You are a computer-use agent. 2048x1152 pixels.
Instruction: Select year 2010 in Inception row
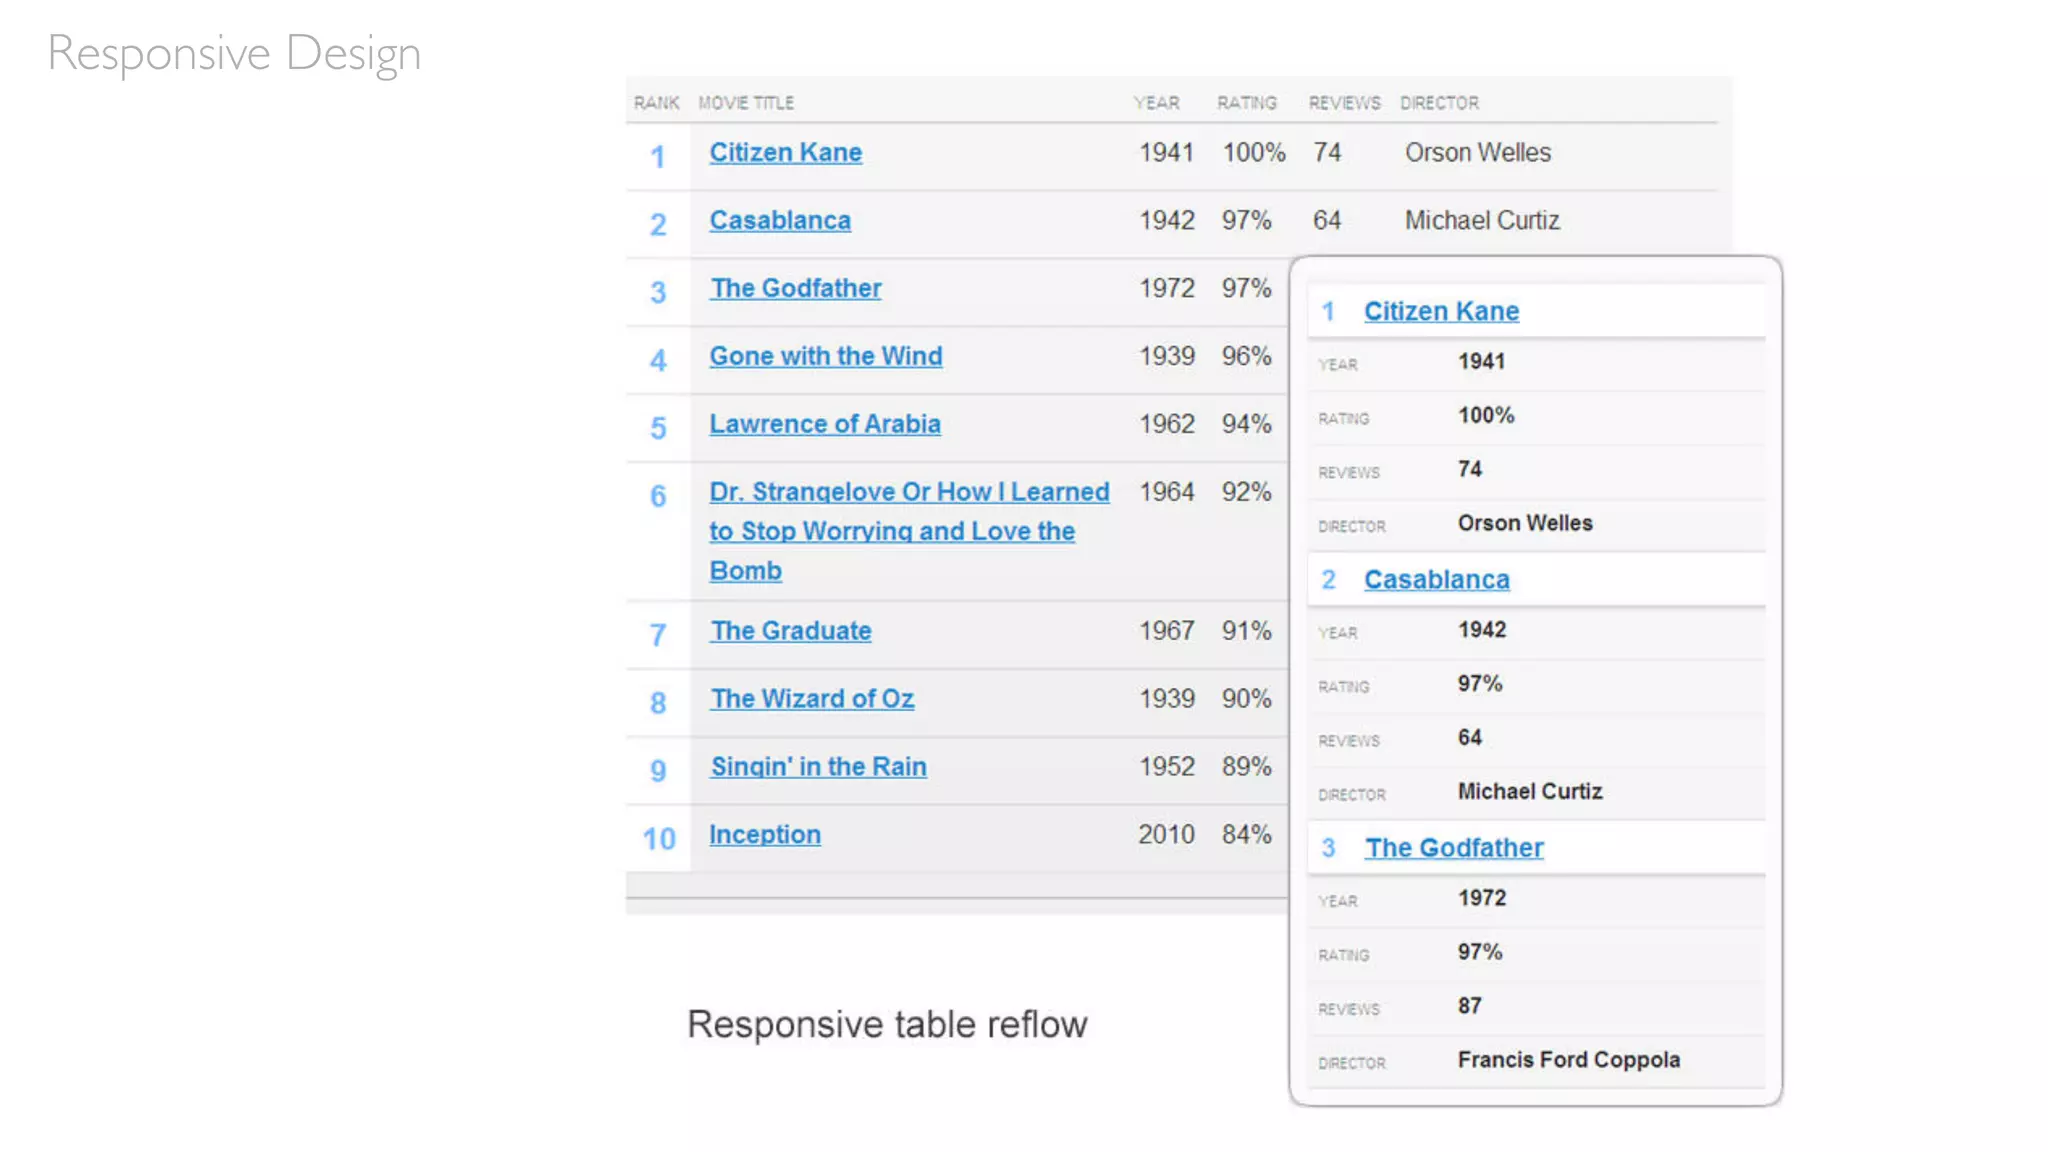(x=1166, y=835)
